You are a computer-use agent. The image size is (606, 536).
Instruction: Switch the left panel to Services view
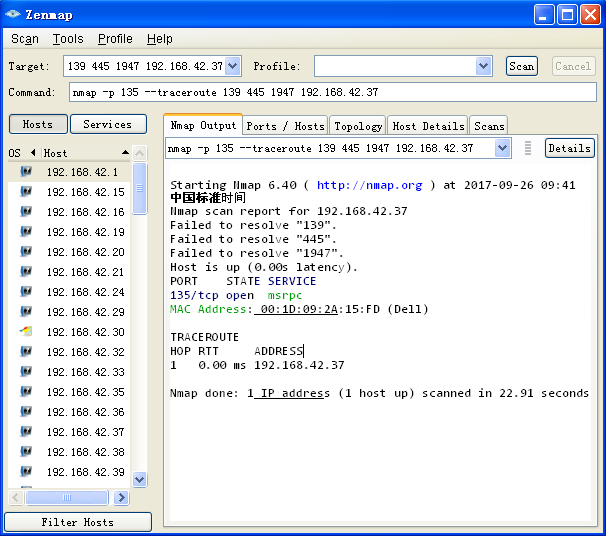tap(108, 124)
